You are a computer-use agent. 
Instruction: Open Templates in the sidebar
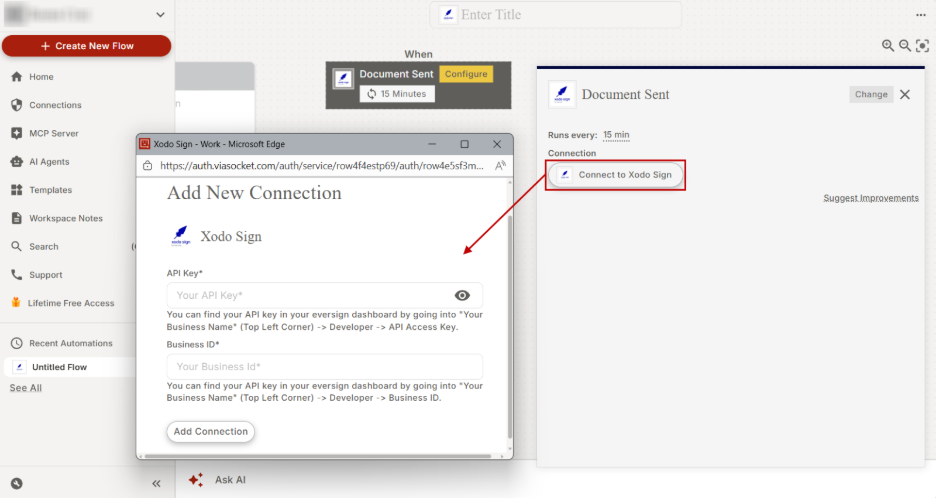click(50, 190)
